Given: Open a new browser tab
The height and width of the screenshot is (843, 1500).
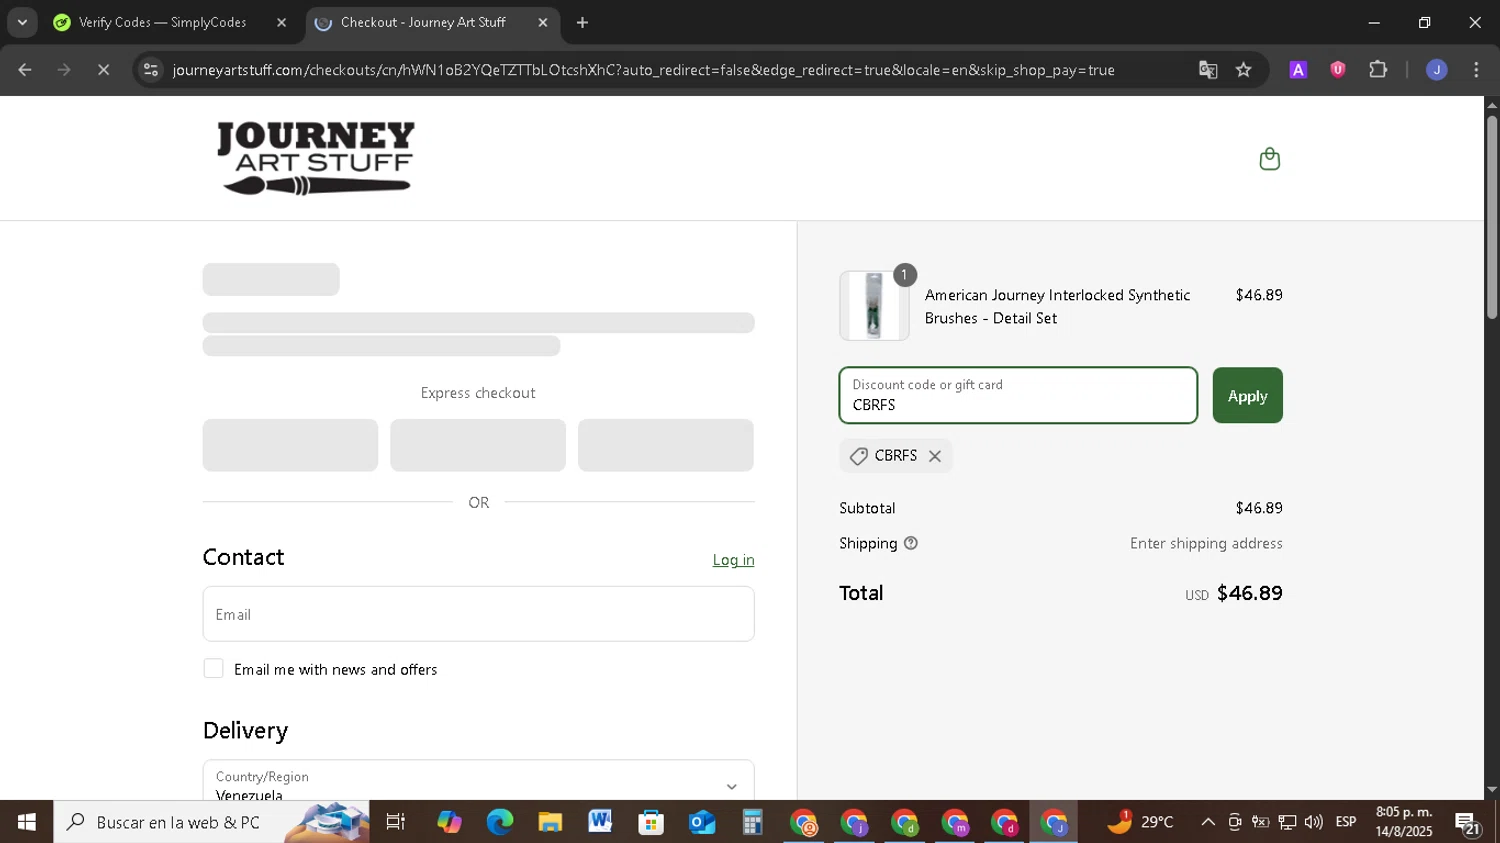Looking at the screenshot, I should tap(582, 22).
